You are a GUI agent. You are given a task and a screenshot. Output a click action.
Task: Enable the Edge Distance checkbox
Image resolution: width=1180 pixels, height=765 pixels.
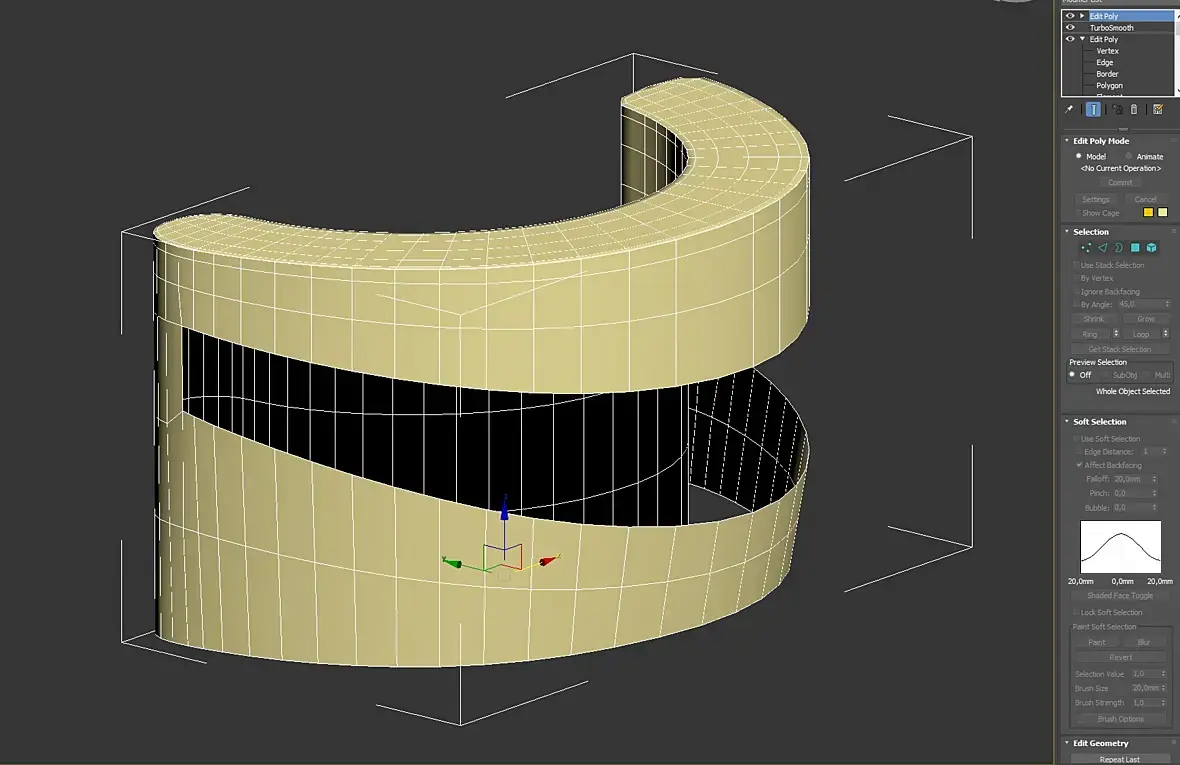pos(1079,452)
